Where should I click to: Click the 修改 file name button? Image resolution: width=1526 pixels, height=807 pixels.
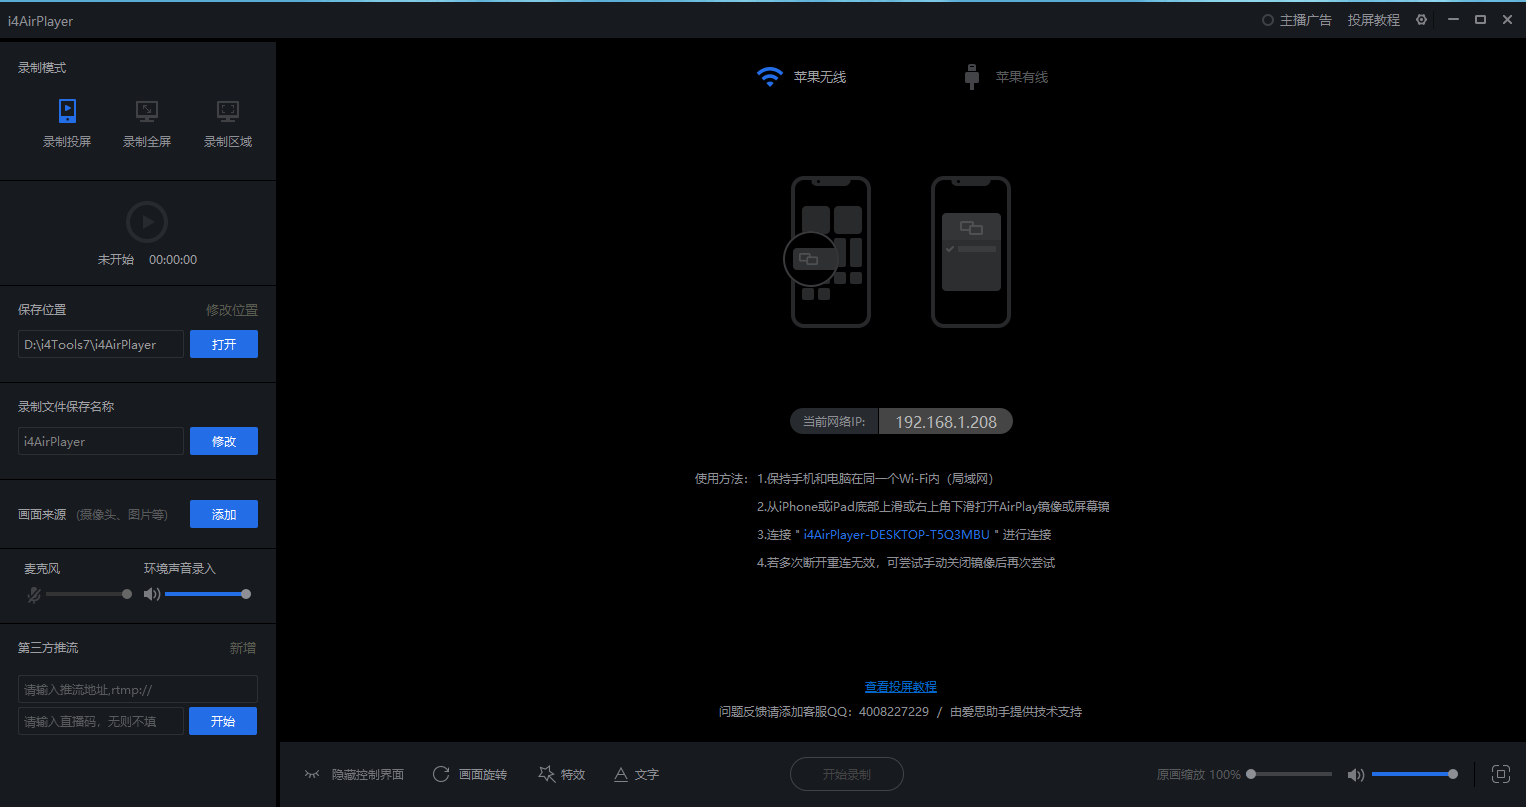click(224, 441)
